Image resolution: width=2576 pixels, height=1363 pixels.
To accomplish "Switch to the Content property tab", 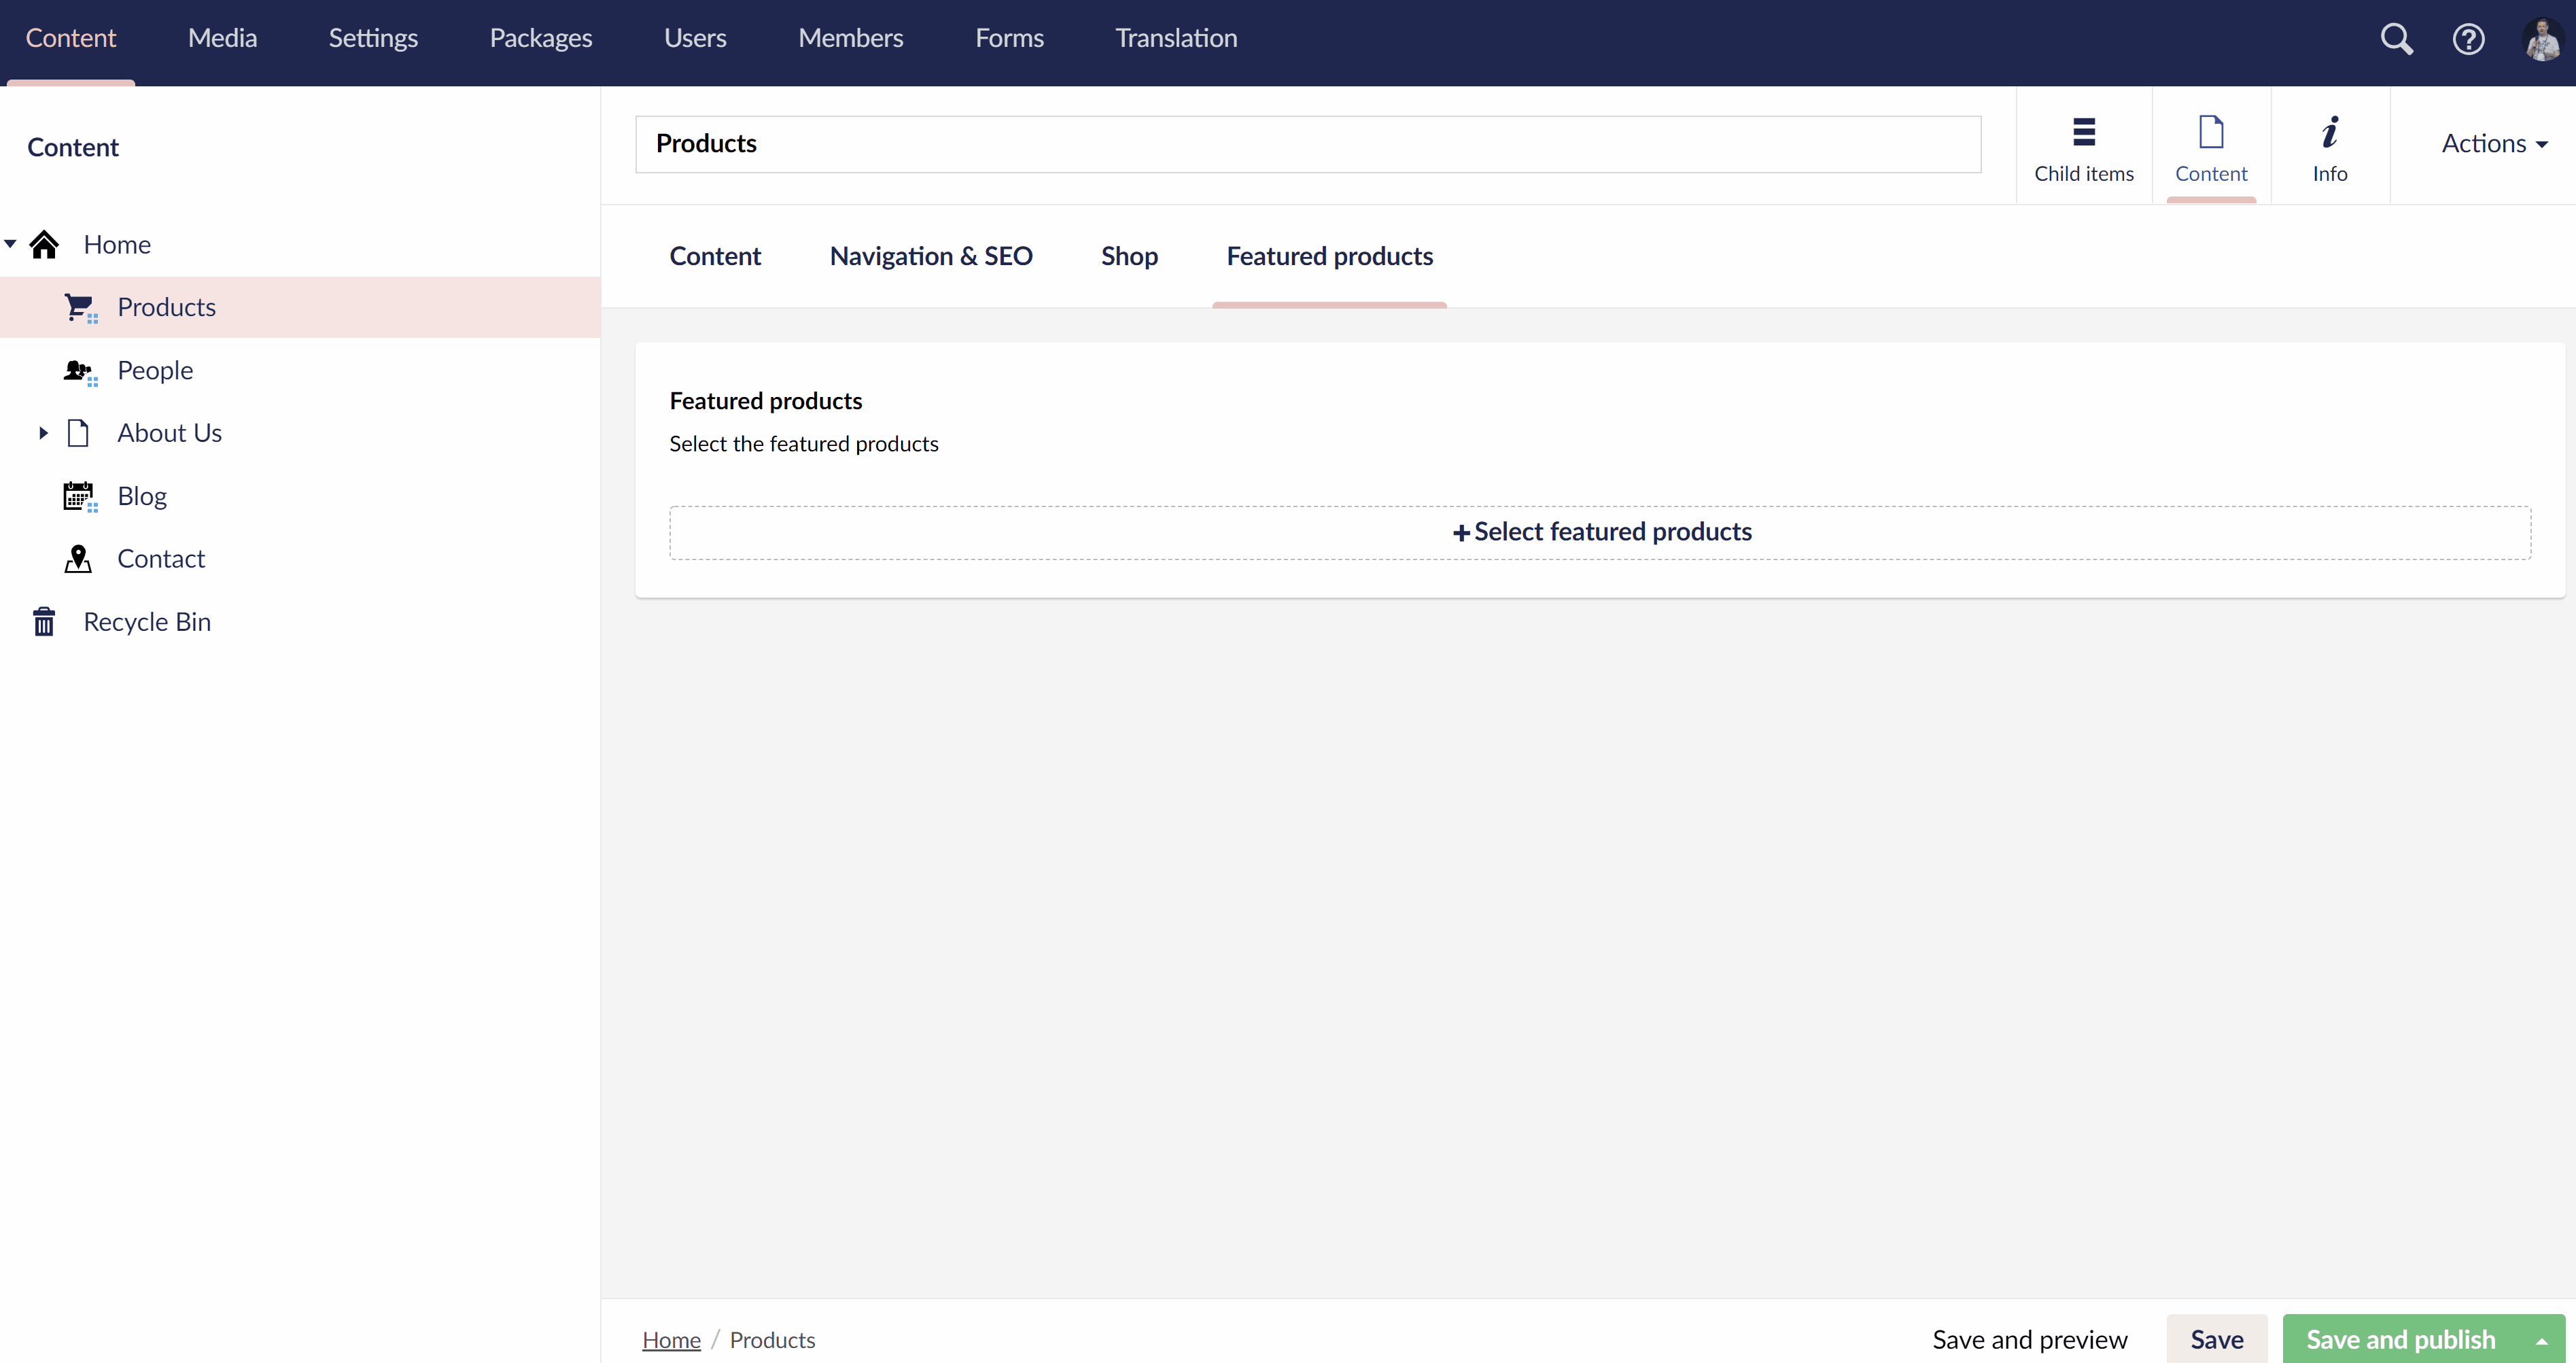I will [x=715, y=256].
